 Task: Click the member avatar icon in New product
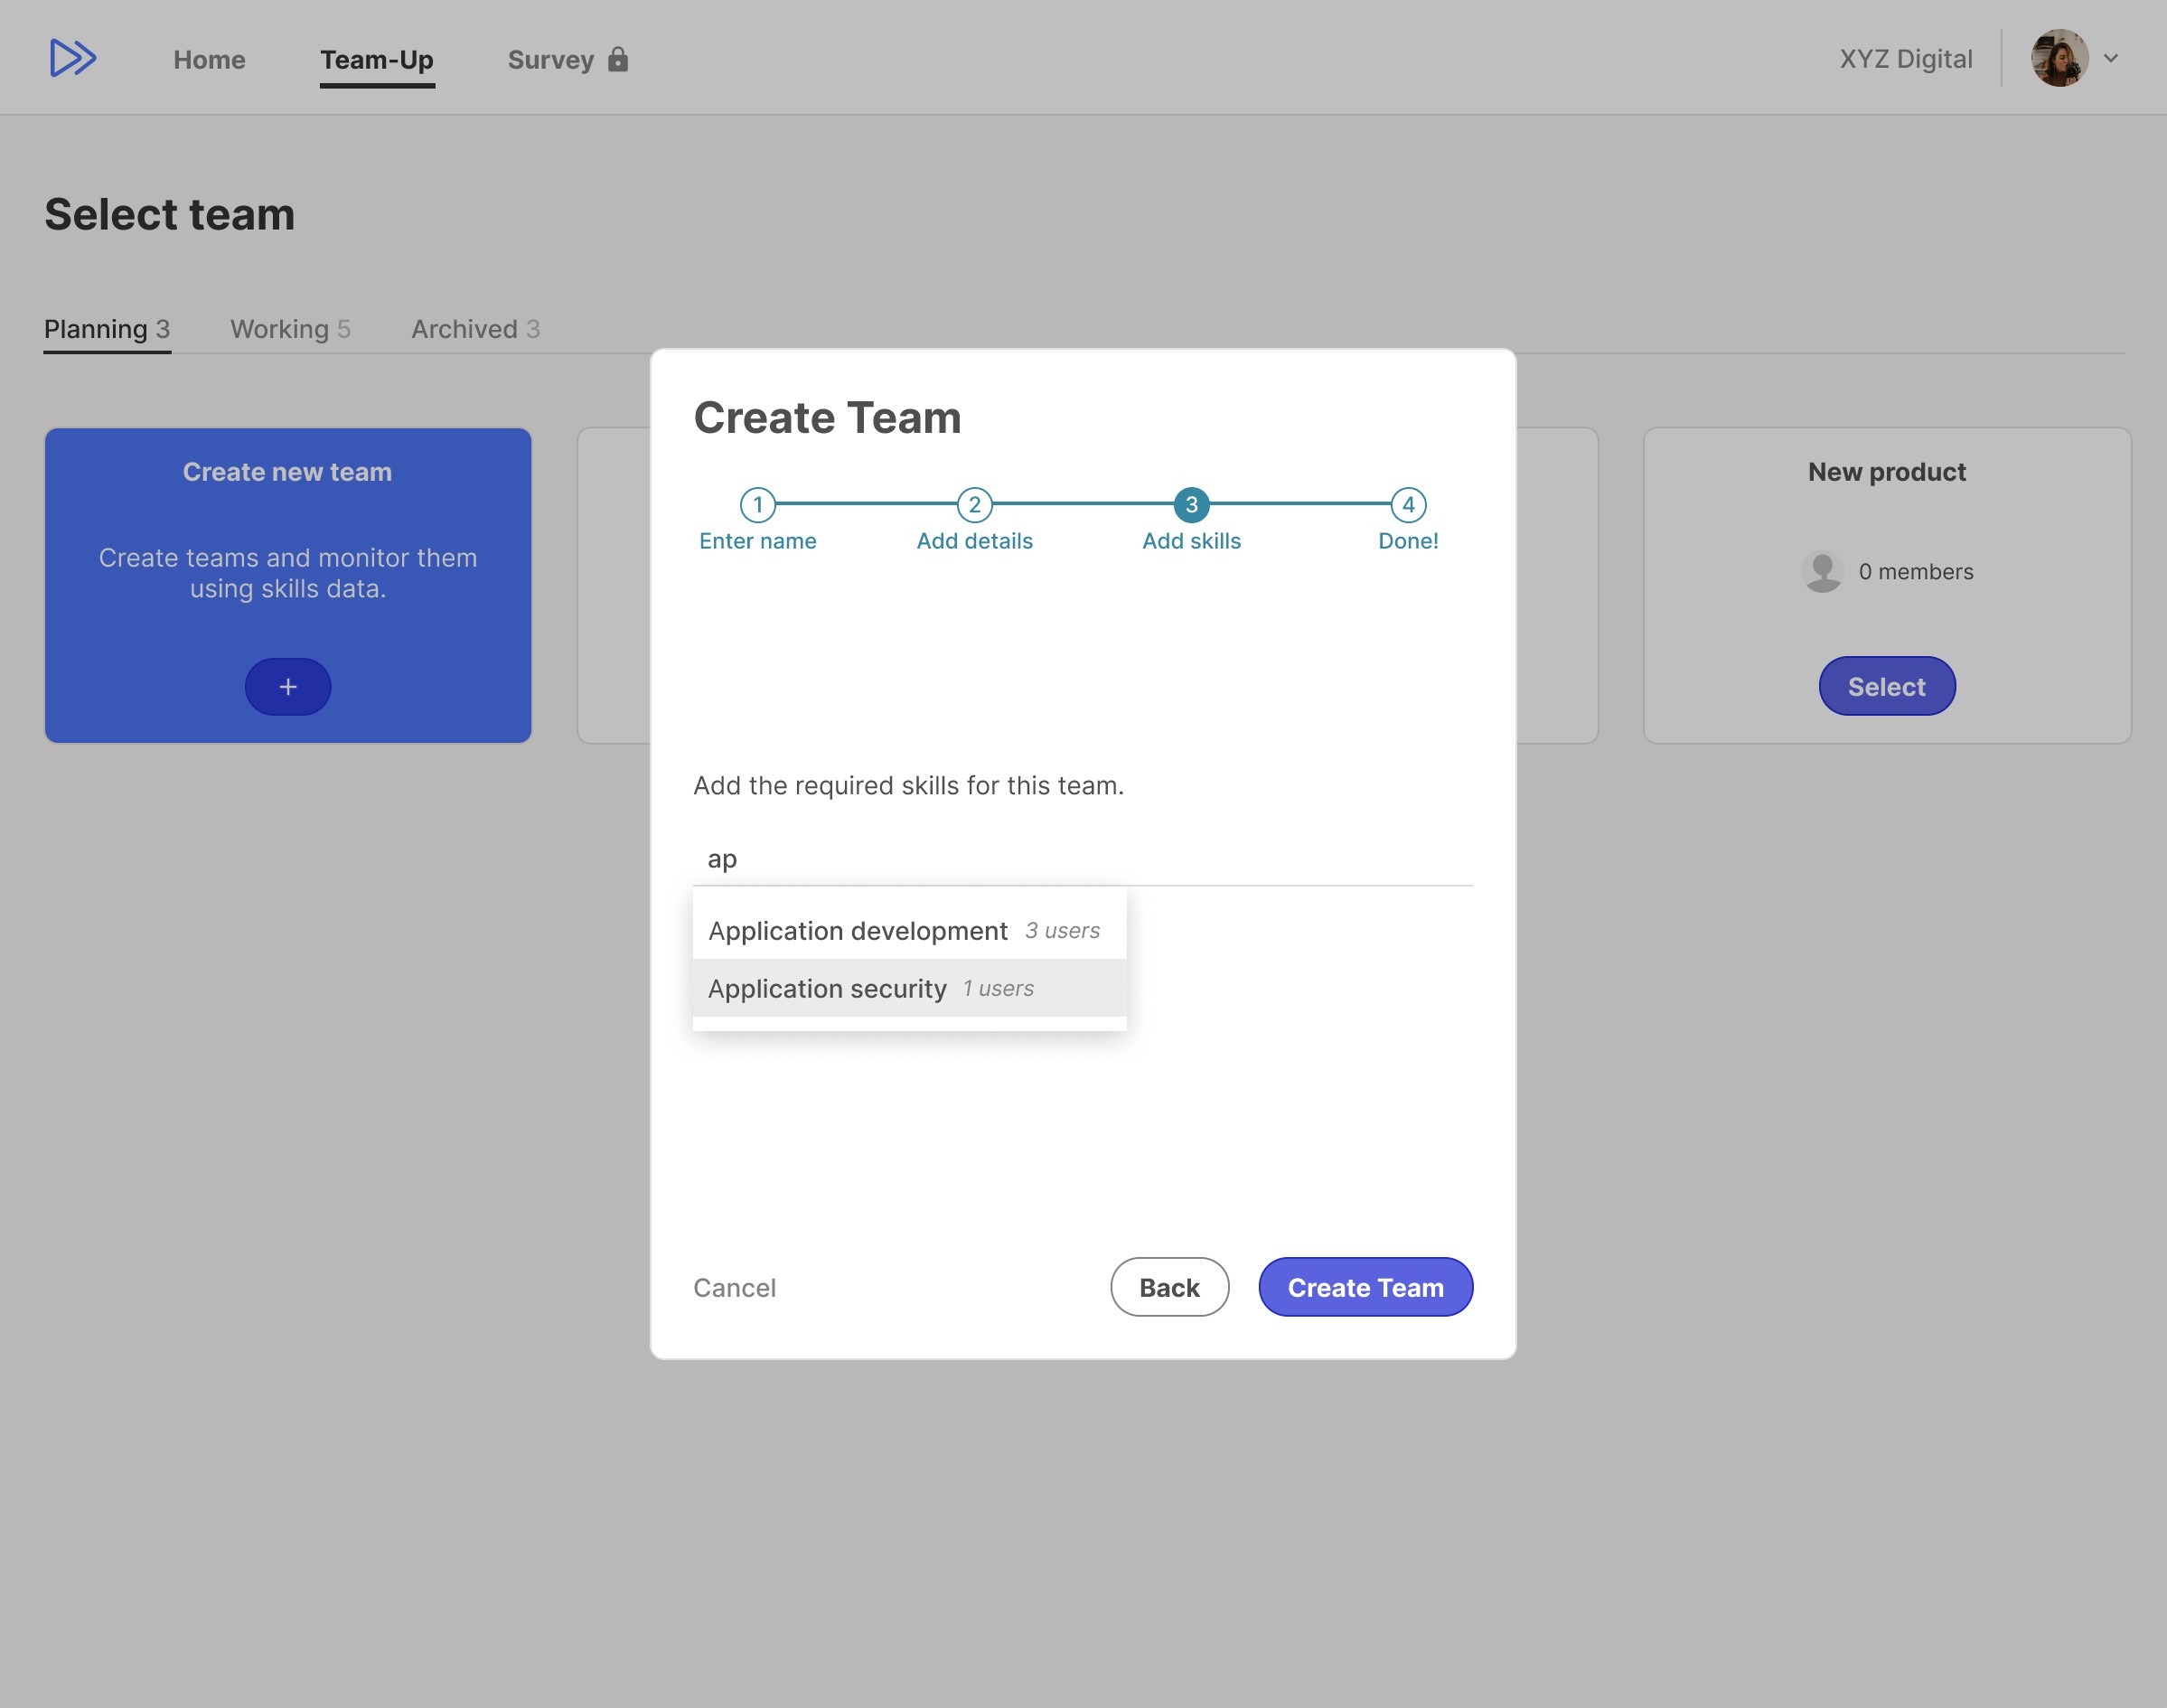coord(1822,571)
